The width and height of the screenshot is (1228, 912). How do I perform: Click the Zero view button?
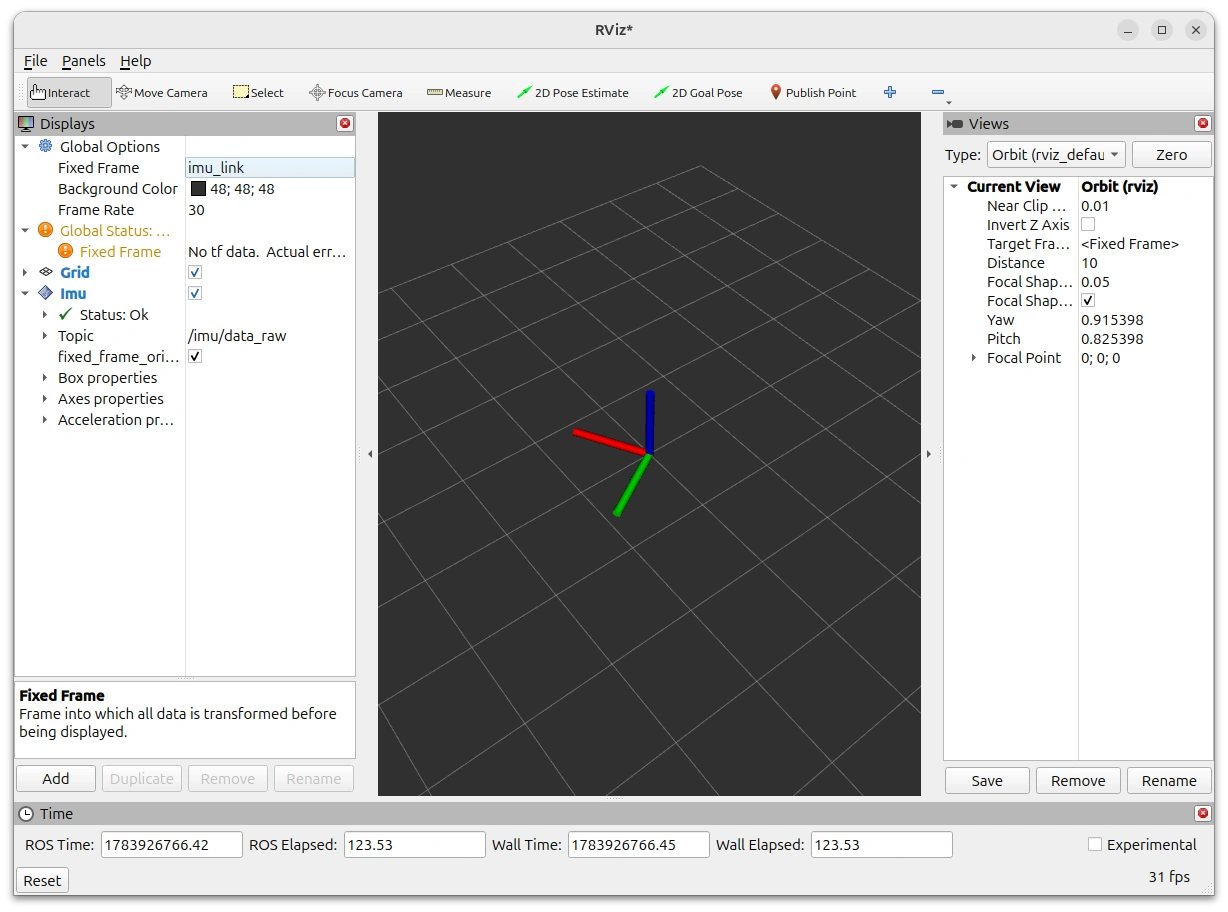pyautogui.click(x=1171, y=155)
